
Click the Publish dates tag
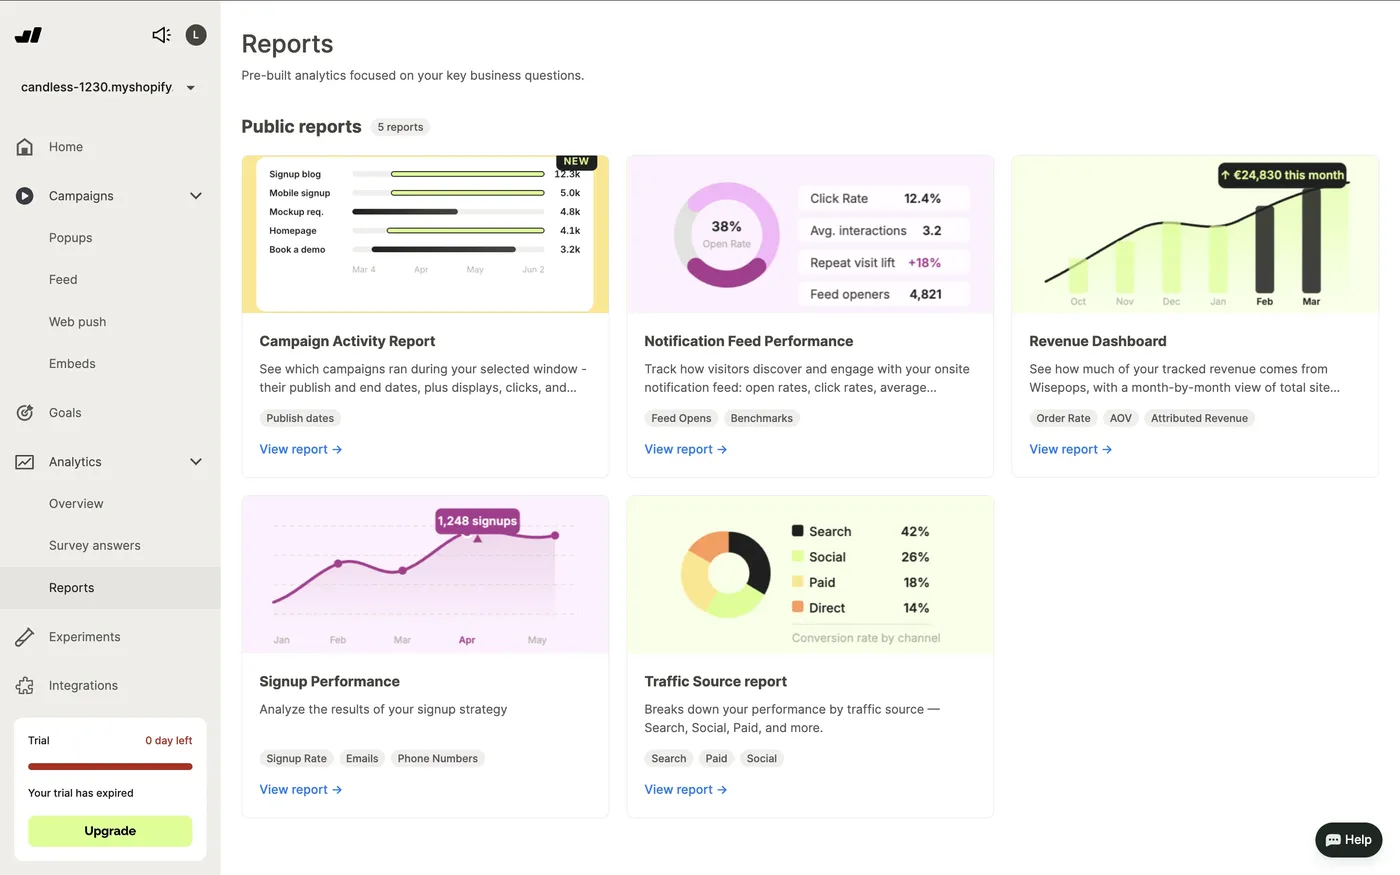(300, 419)
